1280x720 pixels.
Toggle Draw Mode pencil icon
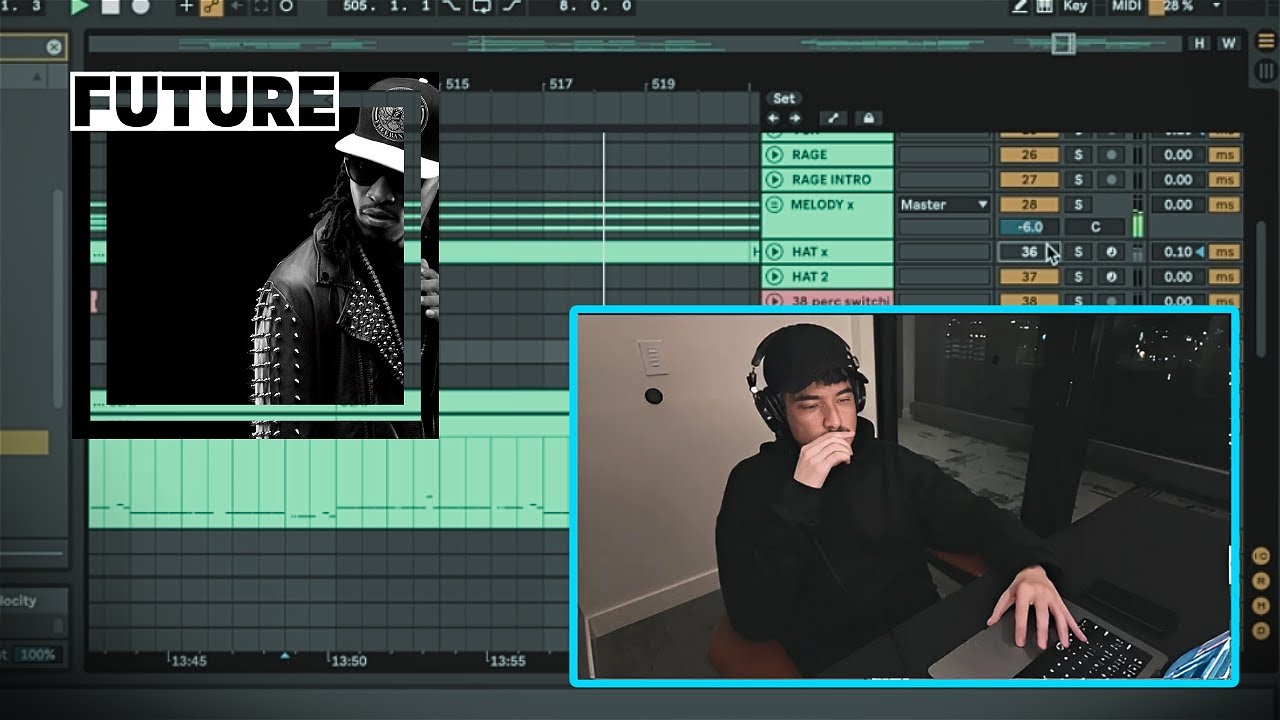pyautogui.click(x=1019, y=6)
